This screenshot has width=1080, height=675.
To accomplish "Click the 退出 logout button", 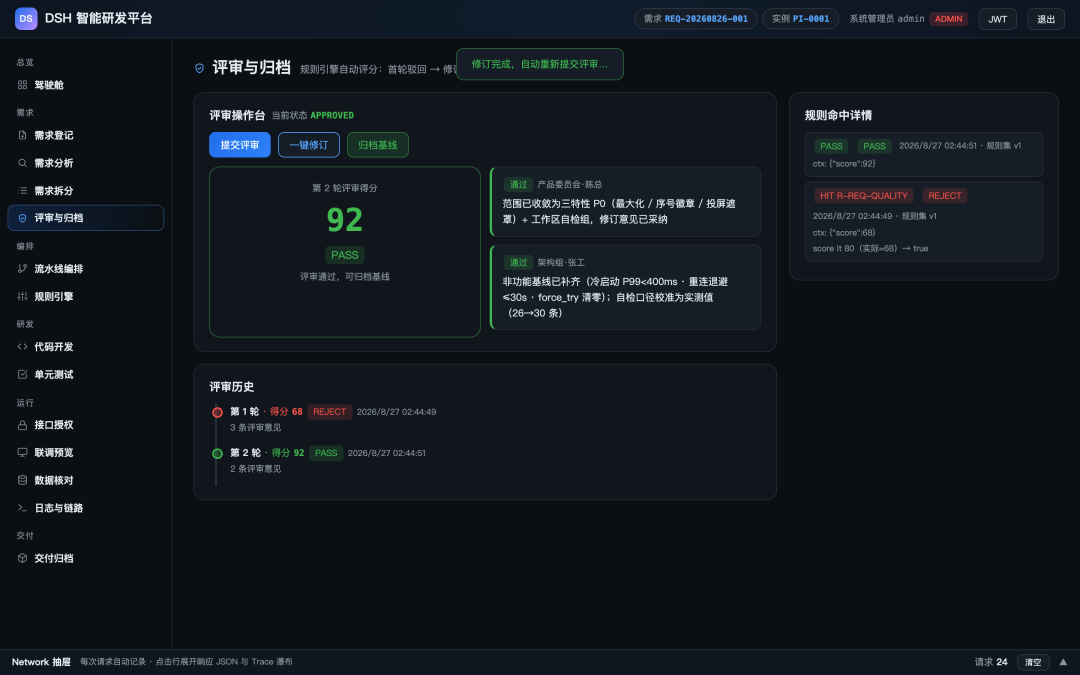I will tap(1046, 19).
